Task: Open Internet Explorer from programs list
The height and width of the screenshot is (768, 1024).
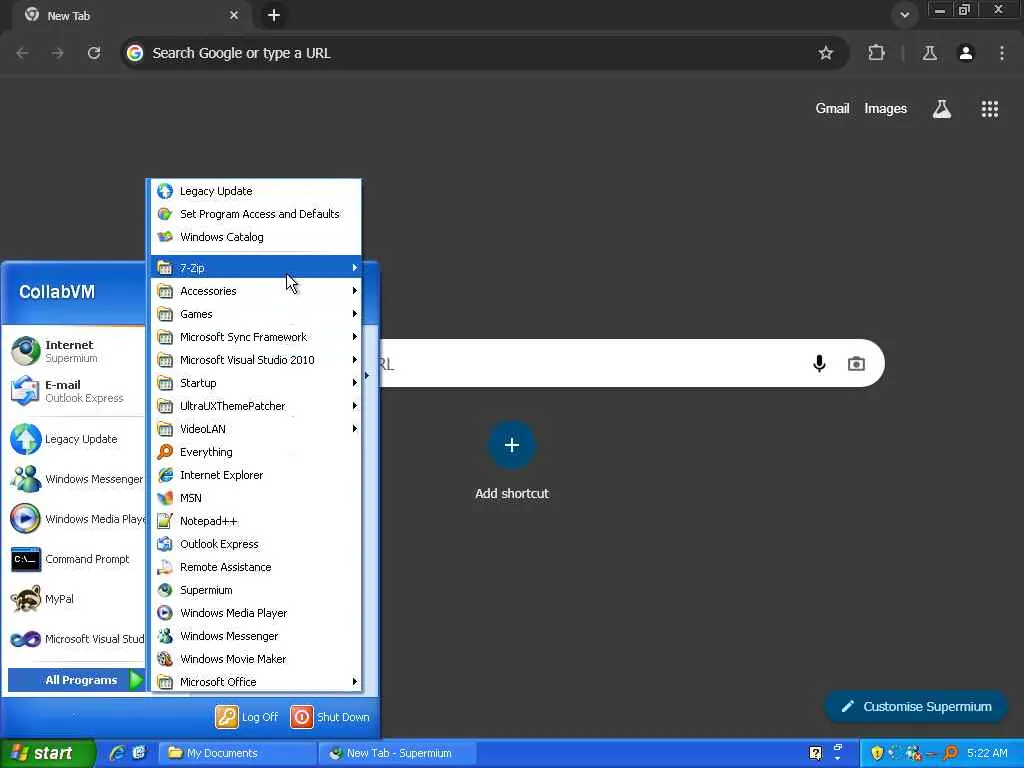Action: (x=256, y=475)
